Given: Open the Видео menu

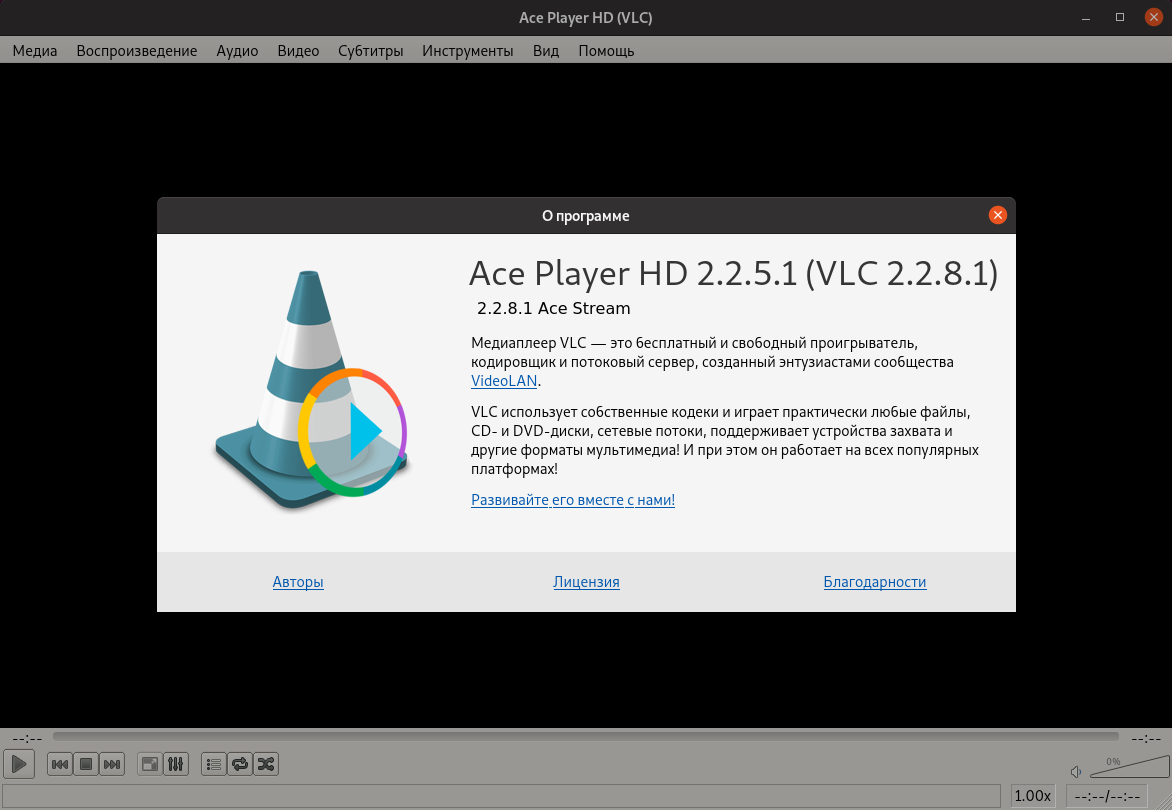Looking at the screenshot, I should click(298, 51).
